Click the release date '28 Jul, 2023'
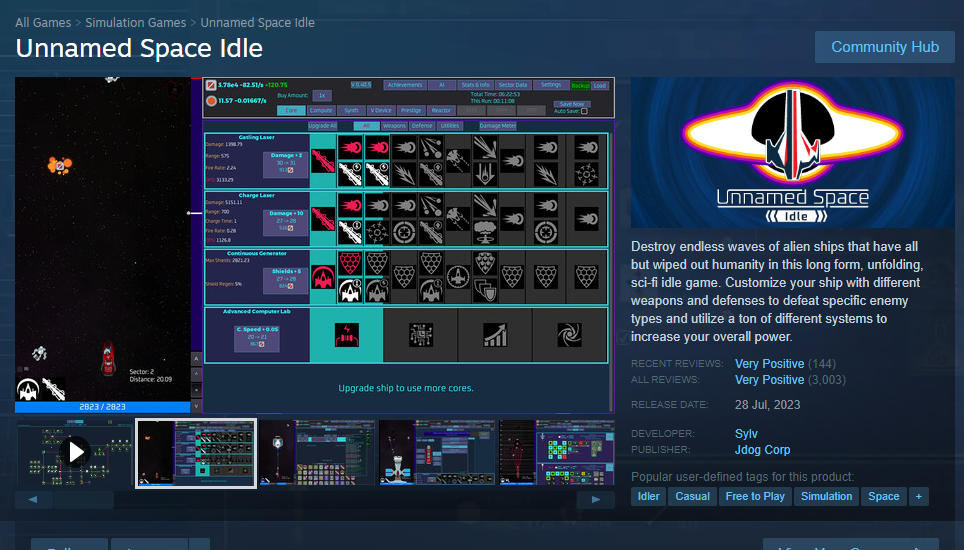Screen dimensions: 964x550 click(767, 405)
